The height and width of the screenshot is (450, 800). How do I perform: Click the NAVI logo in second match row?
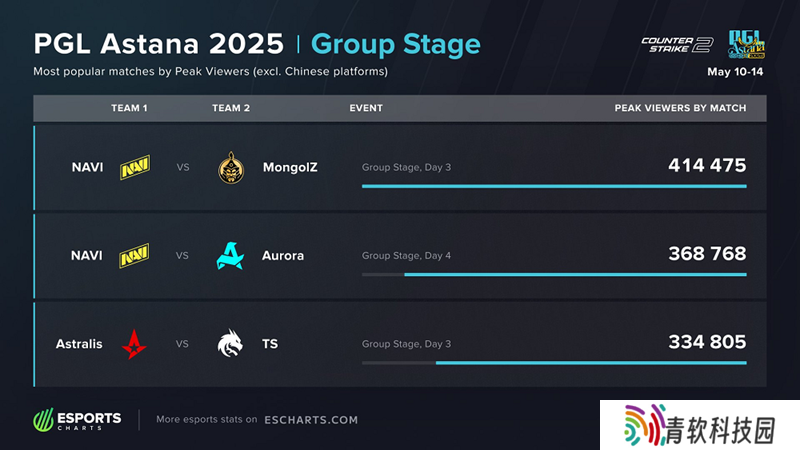pyautogui.click(x=135, y=256)
